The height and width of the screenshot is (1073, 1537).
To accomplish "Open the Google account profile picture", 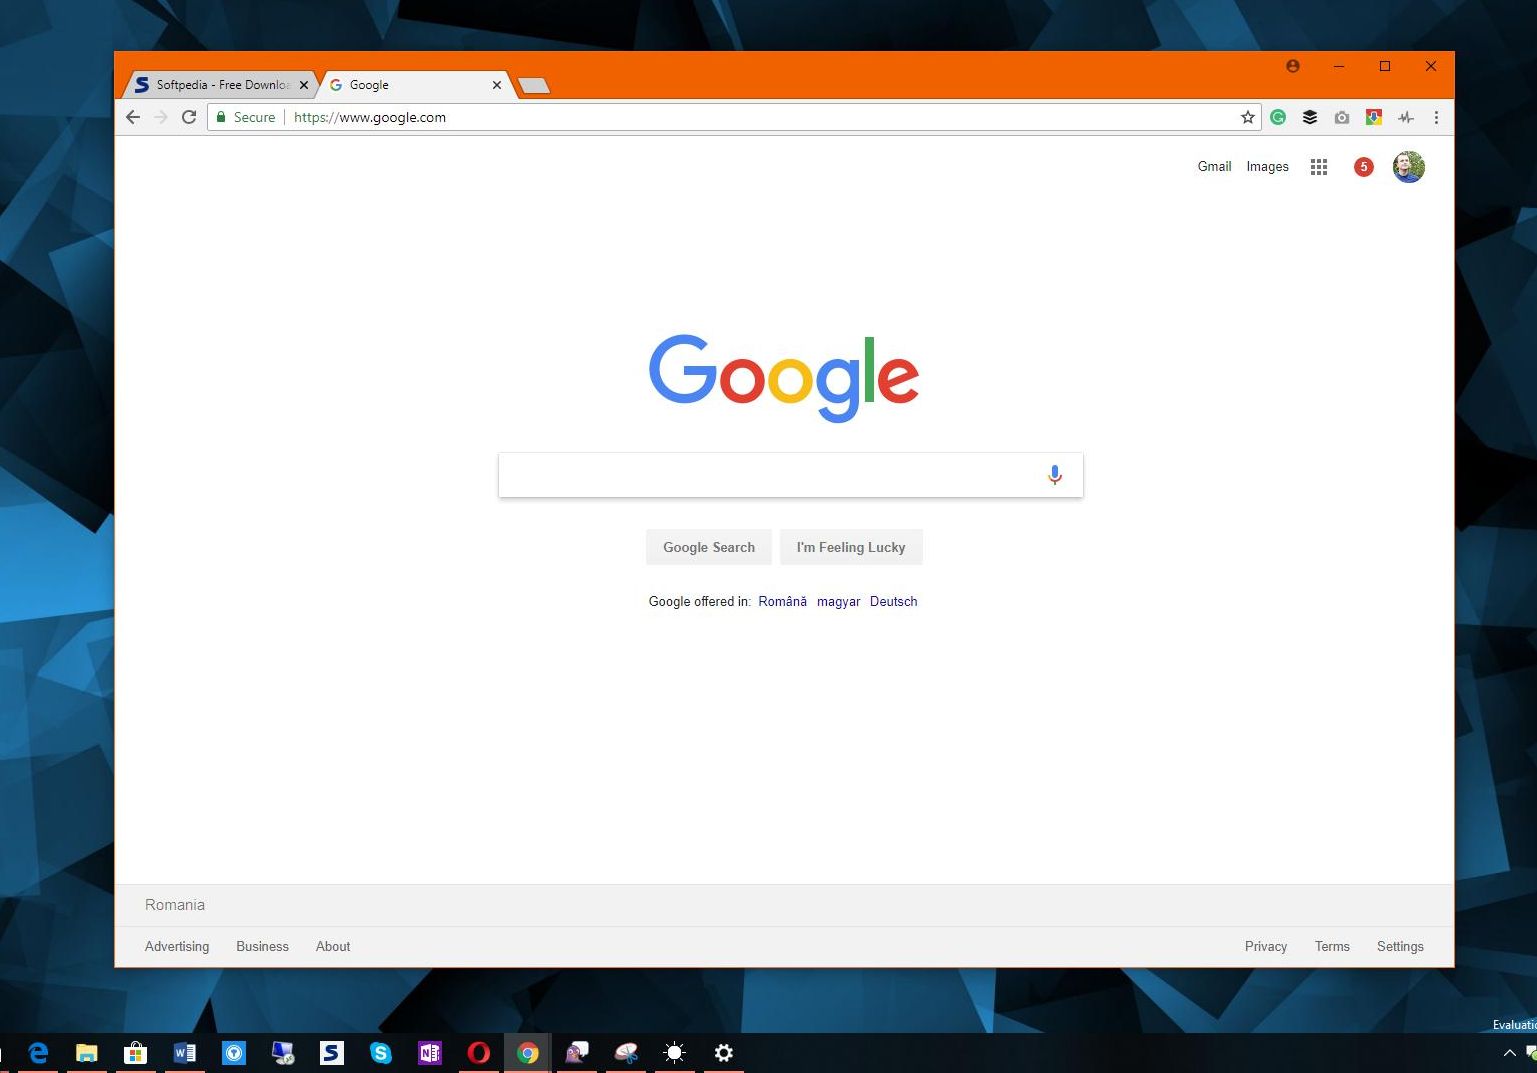I will (1408, 167).
